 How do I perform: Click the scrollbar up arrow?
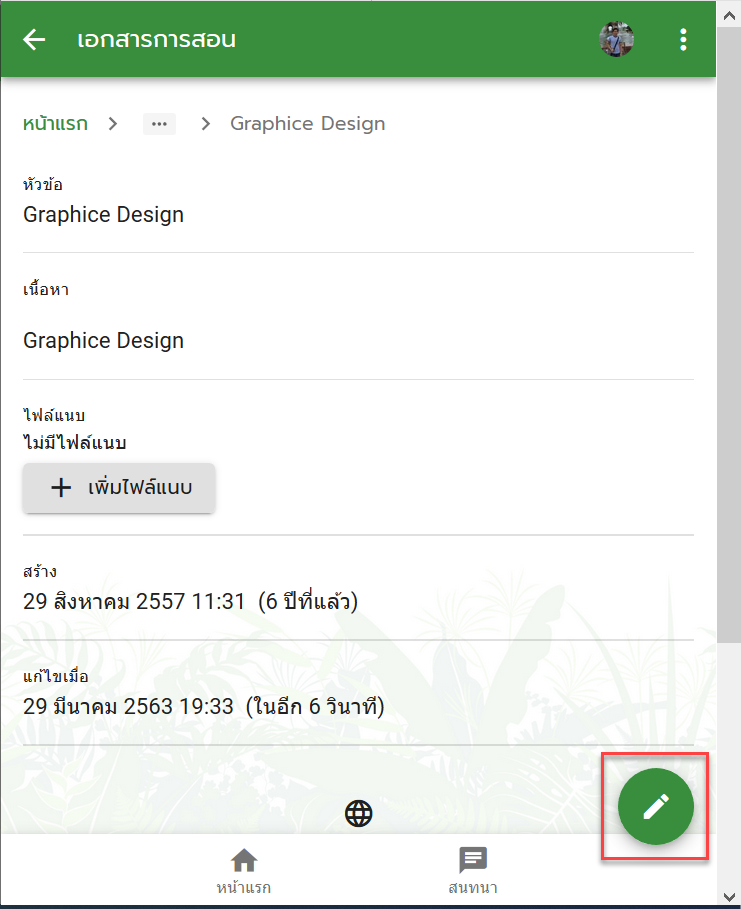[x=729, y=16]
